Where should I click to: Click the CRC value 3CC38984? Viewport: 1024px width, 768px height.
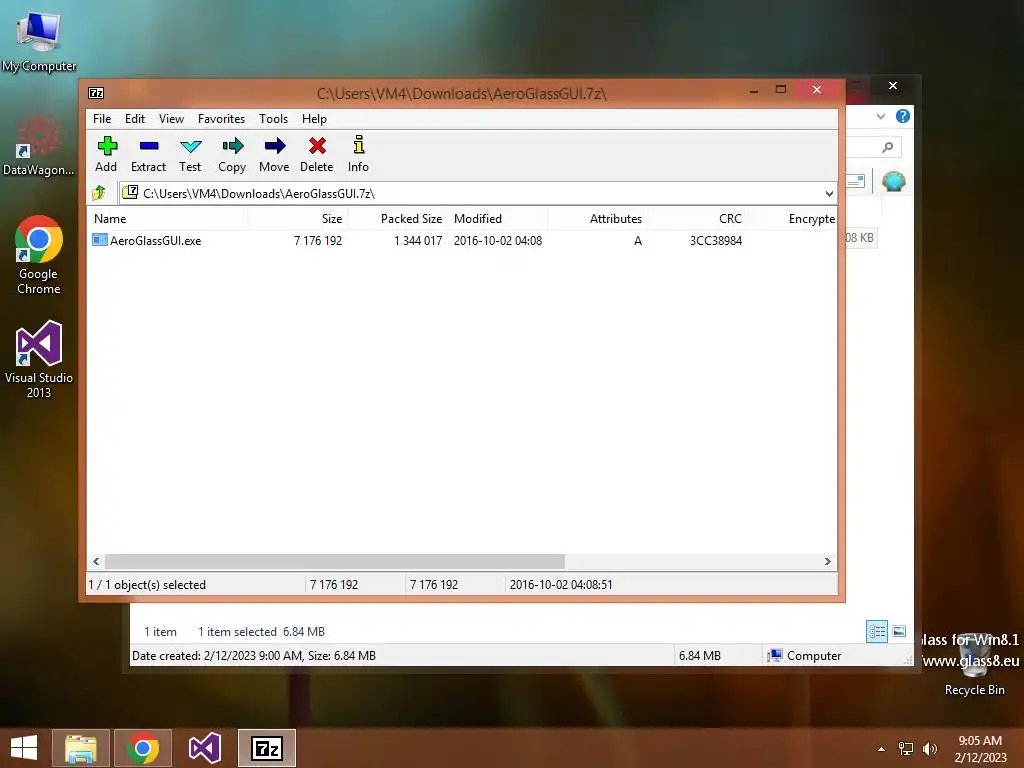pos(716,240)
